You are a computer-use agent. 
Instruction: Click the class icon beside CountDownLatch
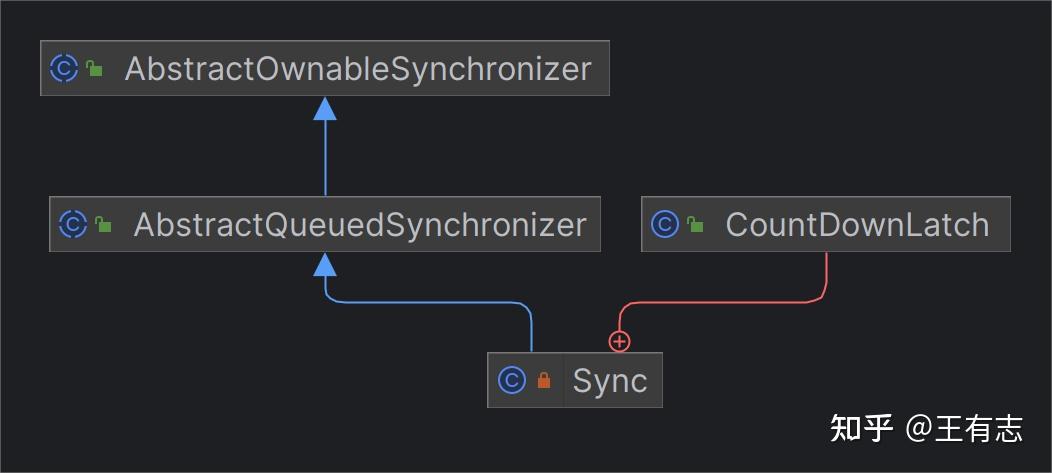coord(665,224)
